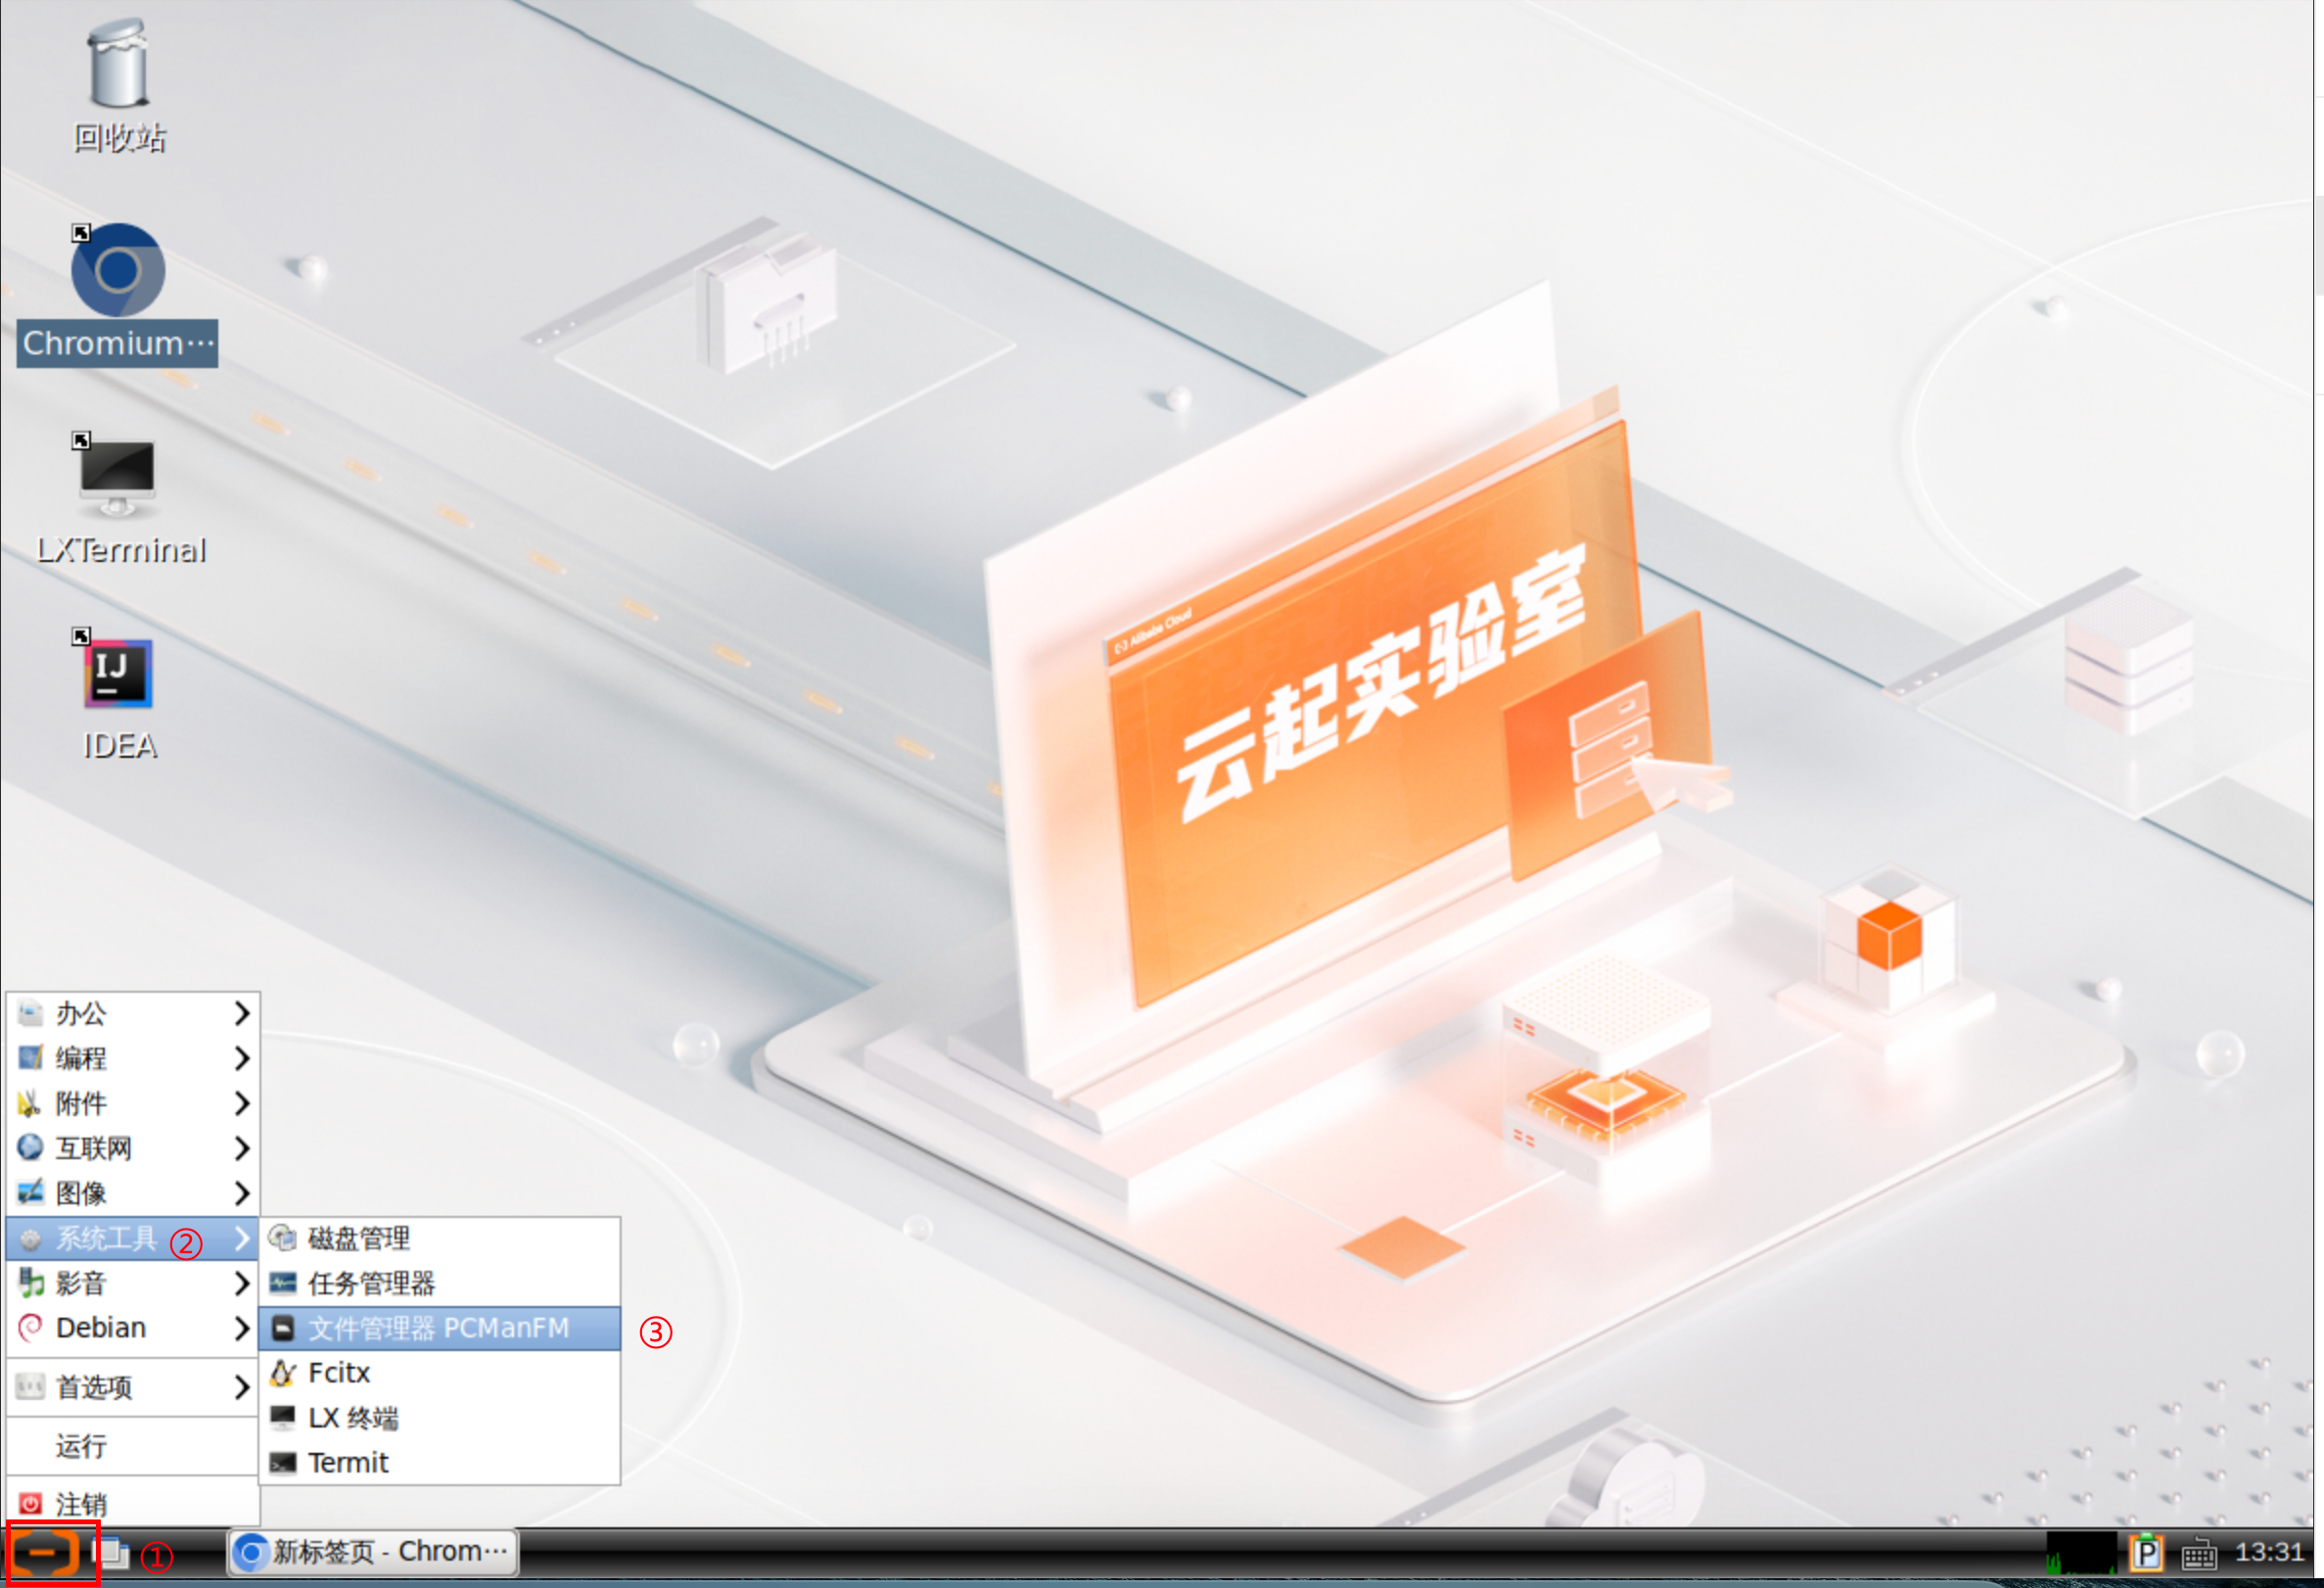Click the 运行 menu entry
The width and height of the screenshot is (2324, 1588).
coord(80,1446)
